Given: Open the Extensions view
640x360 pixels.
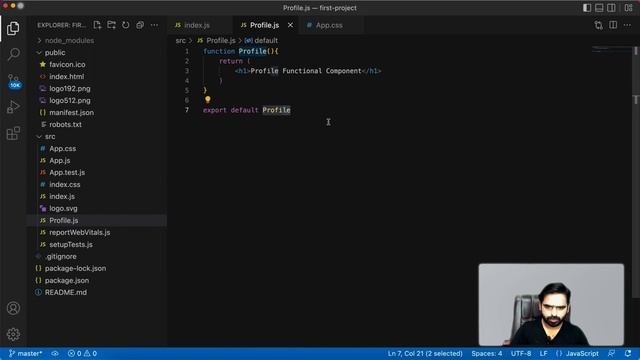Looking at the screenshot, I should (x=13, y=133).
